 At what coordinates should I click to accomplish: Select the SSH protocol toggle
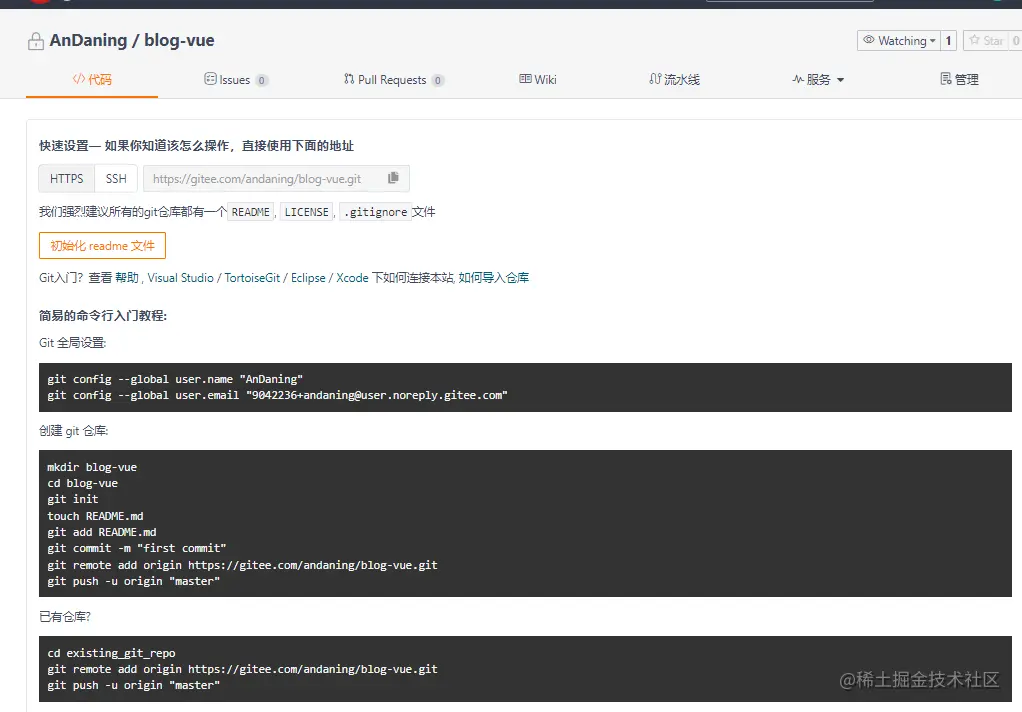tap(116, 179)
